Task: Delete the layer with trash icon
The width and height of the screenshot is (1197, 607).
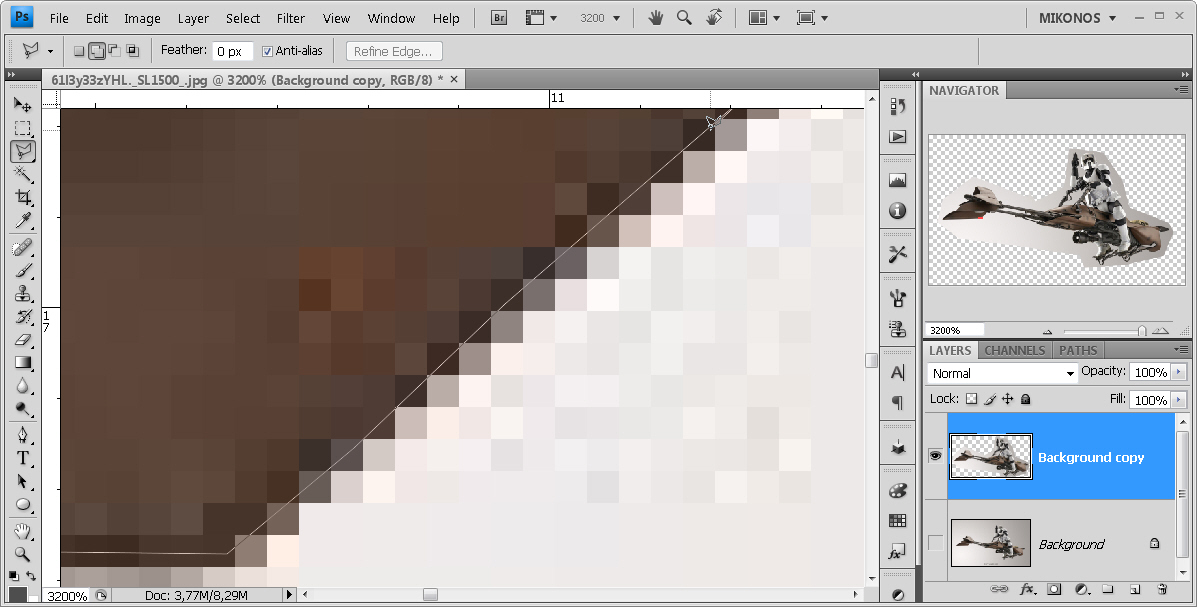Action: coord(1162,589)
